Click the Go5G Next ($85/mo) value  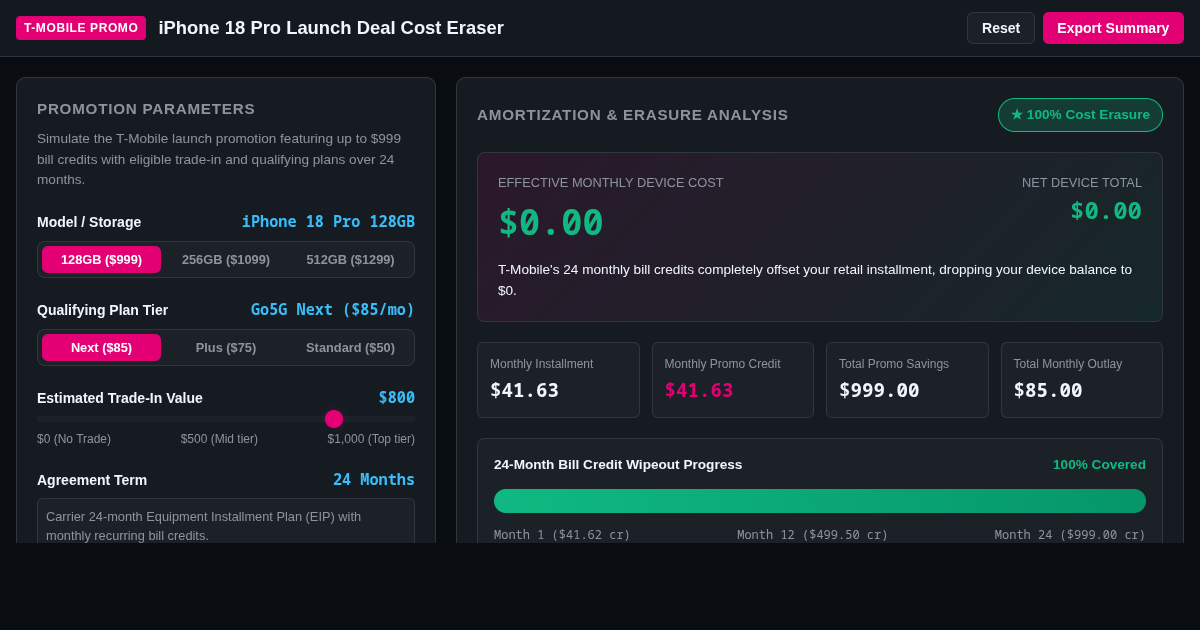[x=333, y=310]
